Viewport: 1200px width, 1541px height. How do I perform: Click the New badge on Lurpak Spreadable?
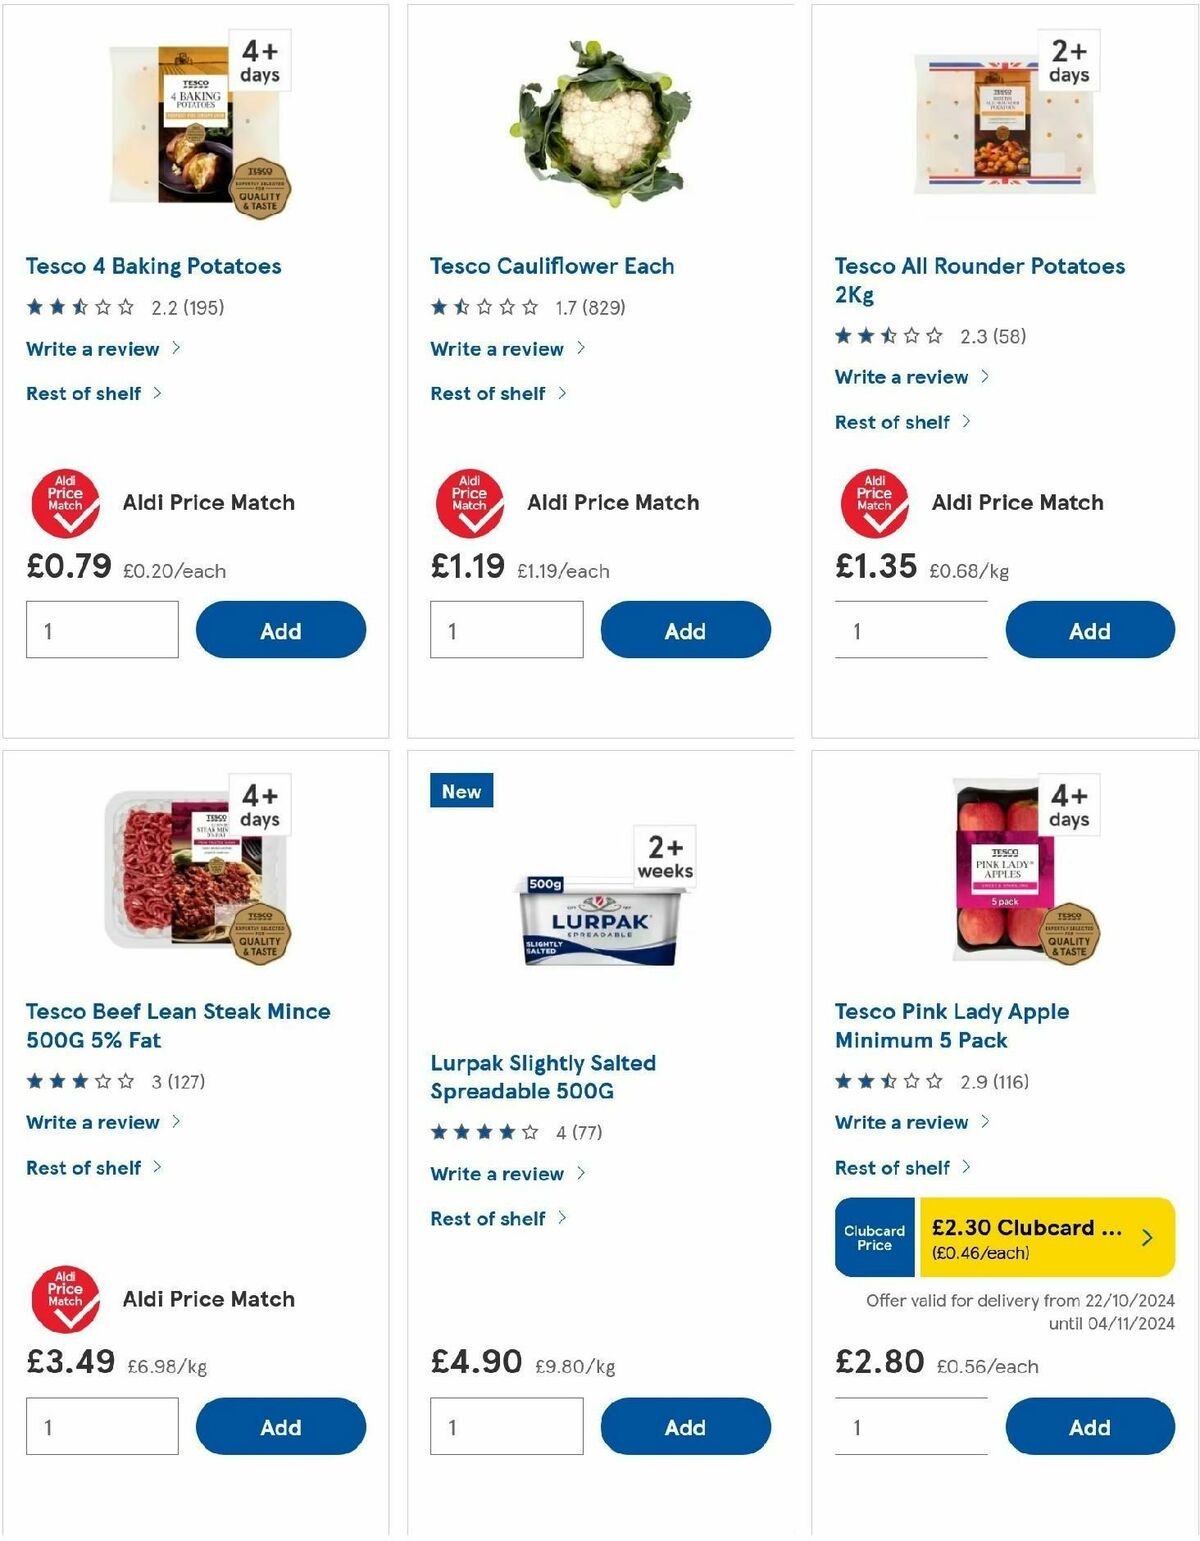461,790
